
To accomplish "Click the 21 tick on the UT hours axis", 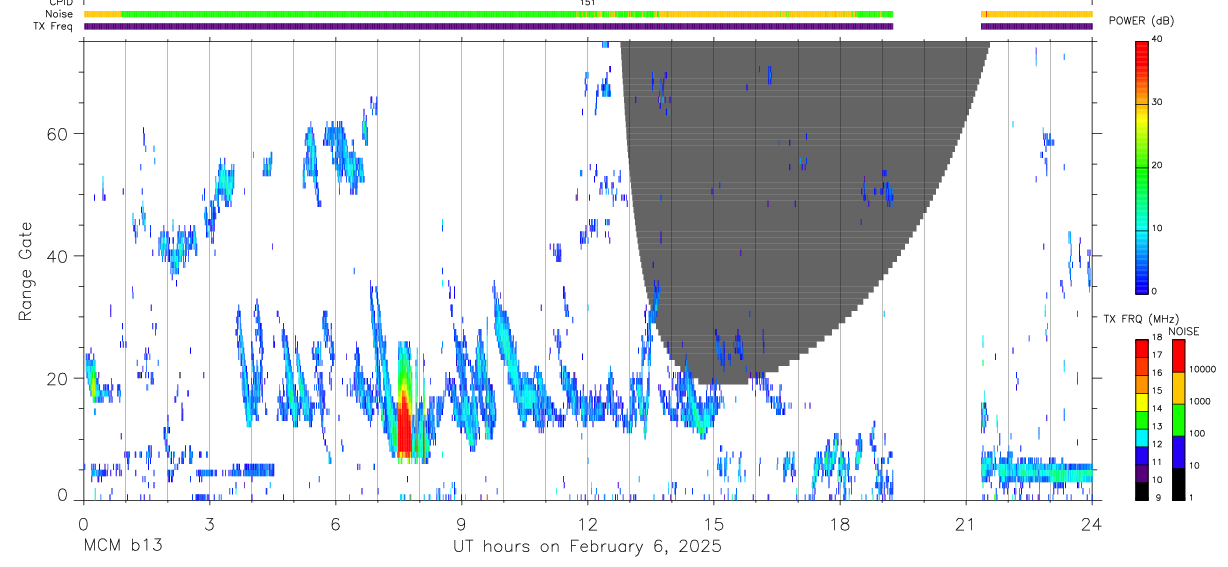I will coord(966,523).
